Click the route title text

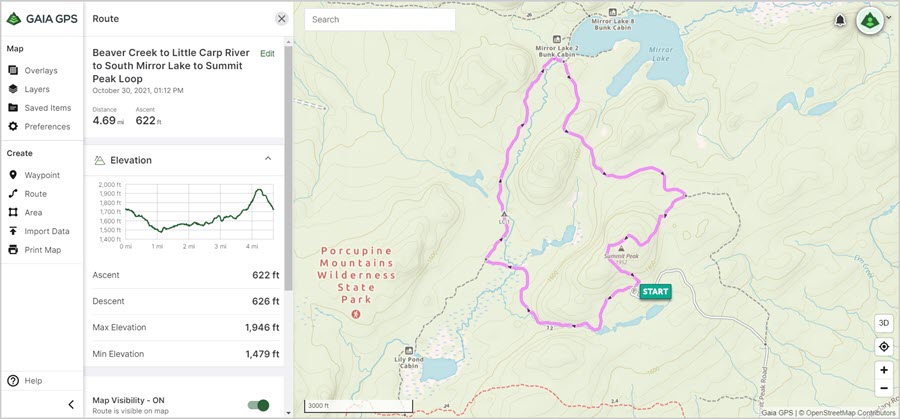tap(171, 65)
